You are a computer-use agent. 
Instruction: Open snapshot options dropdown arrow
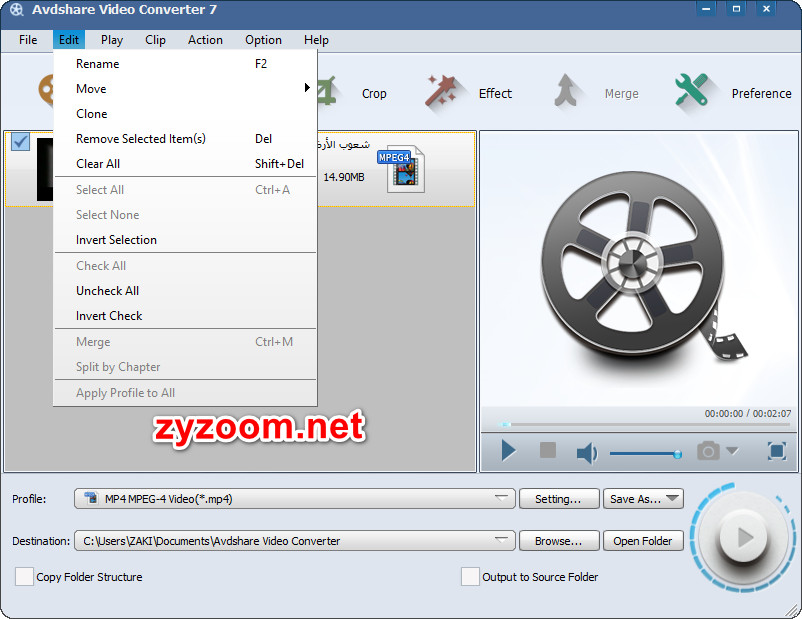(732, 451)
